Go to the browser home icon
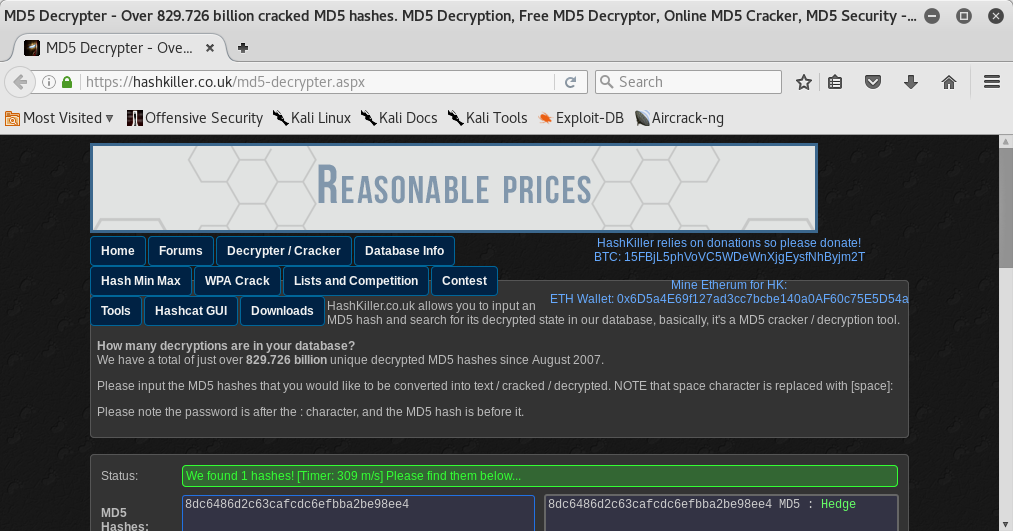 [949, 82]
